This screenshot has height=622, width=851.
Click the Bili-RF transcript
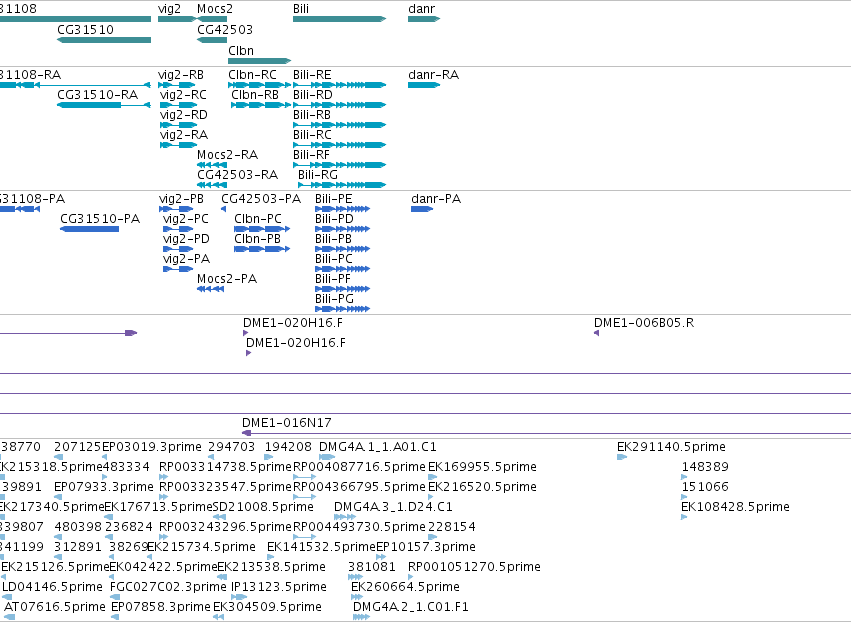pos(340,165)
